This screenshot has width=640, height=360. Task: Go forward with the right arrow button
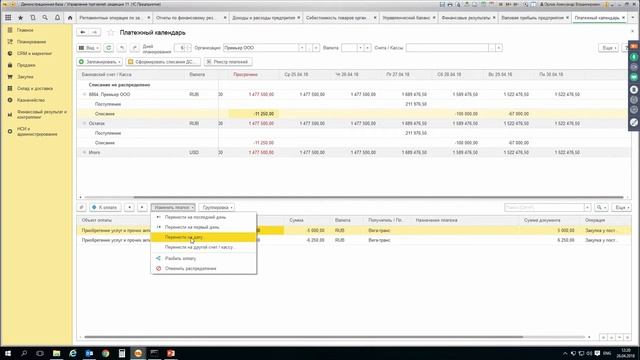[x=94, y=32]
